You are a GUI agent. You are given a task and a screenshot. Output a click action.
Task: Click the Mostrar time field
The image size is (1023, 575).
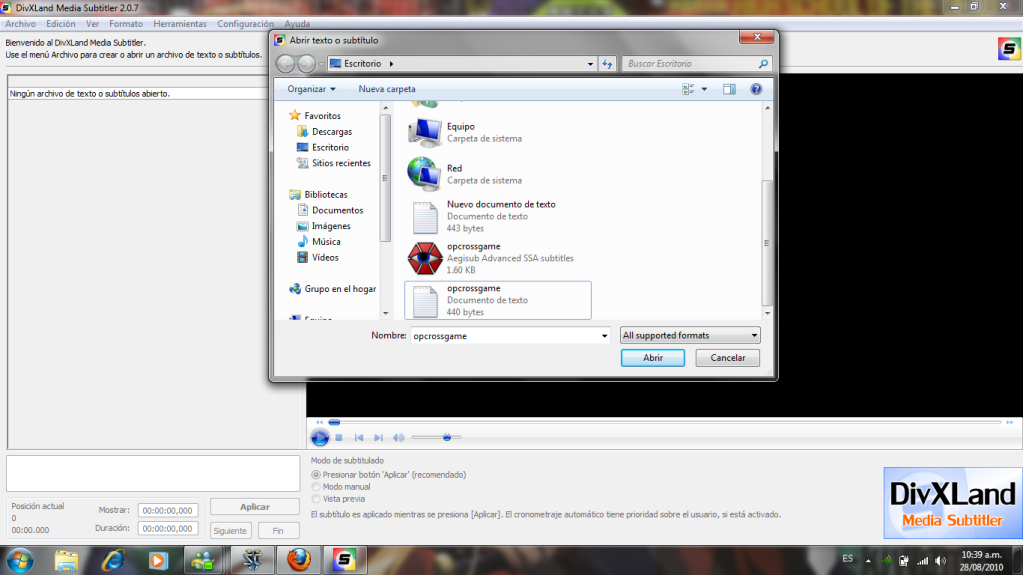168,510
